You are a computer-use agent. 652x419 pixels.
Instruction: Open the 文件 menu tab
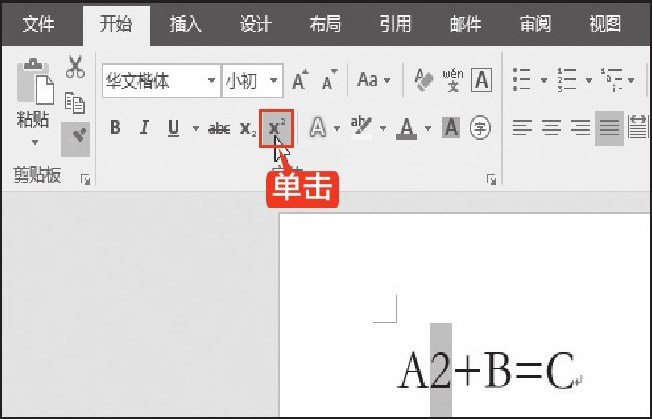point(38,24)
